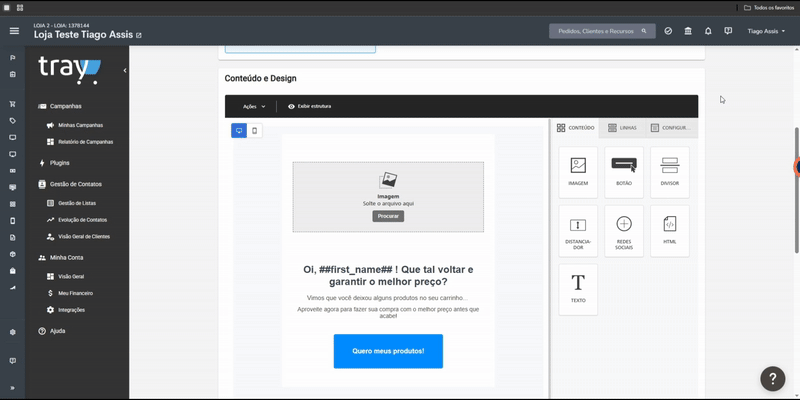Select paragraph Aproveite agora para fazer sua compra
800x400 pixels.
pyautogui.click(x=388, y=312)
